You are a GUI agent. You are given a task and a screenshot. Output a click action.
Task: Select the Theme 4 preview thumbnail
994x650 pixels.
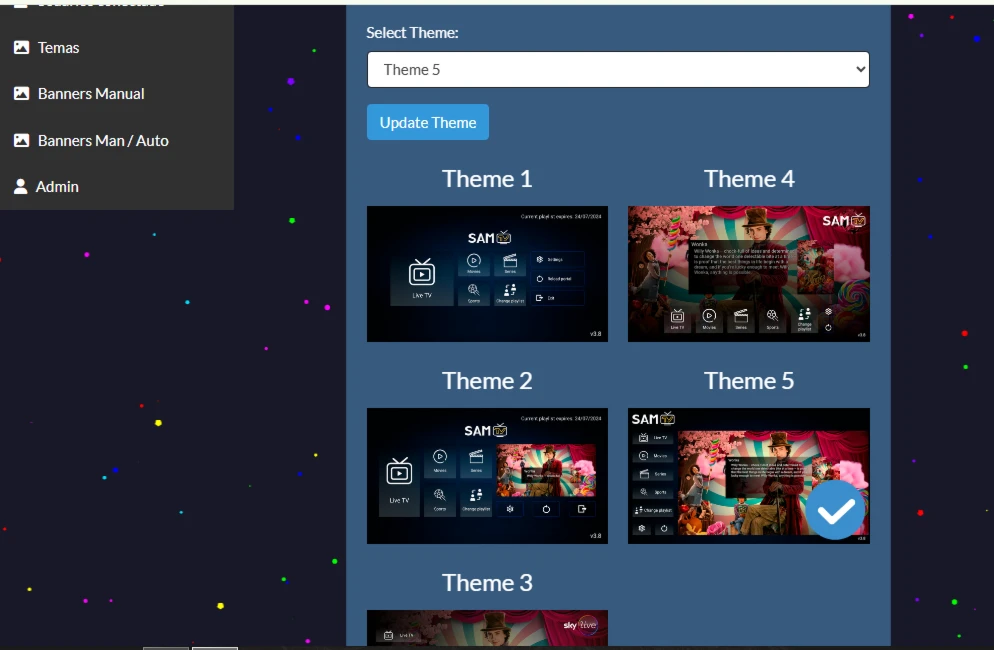click(749, 274)
